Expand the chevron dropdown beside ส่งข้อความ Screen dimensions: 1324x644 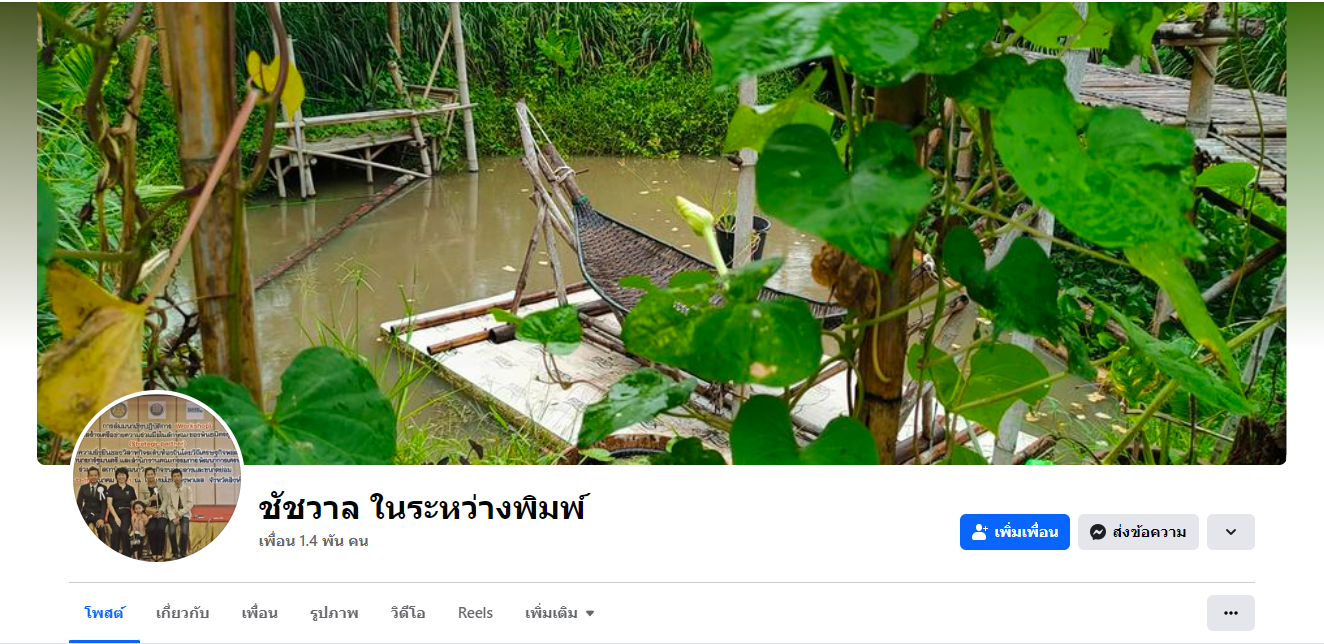[1231, 532]
